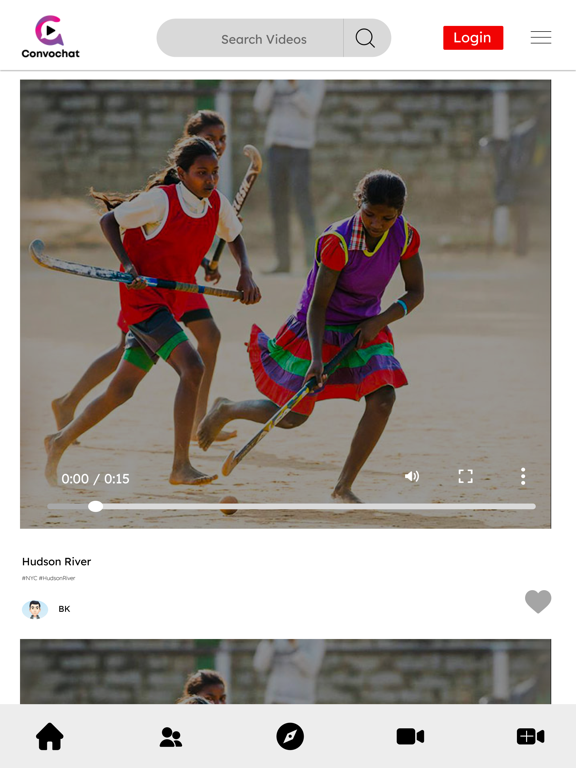Open the friends tab in bottom bar
The image size is (576, 768).
(x=170, y=737)
